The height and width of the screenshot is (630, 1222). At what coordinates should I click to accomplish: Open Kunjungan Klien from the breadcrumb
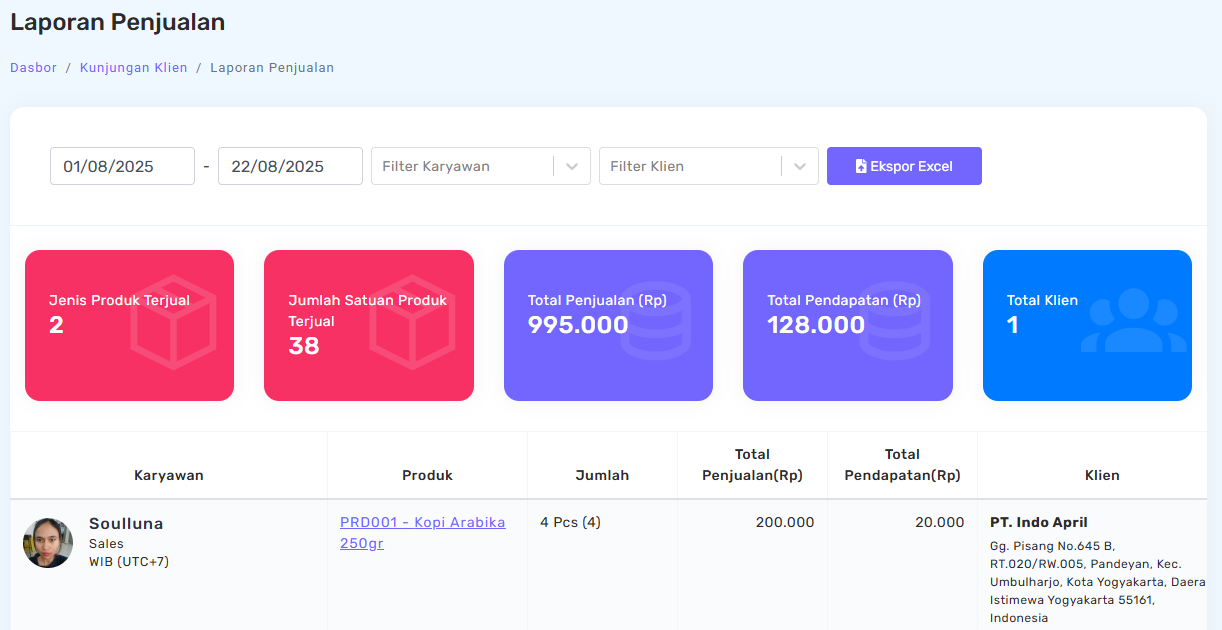[133, 67]
